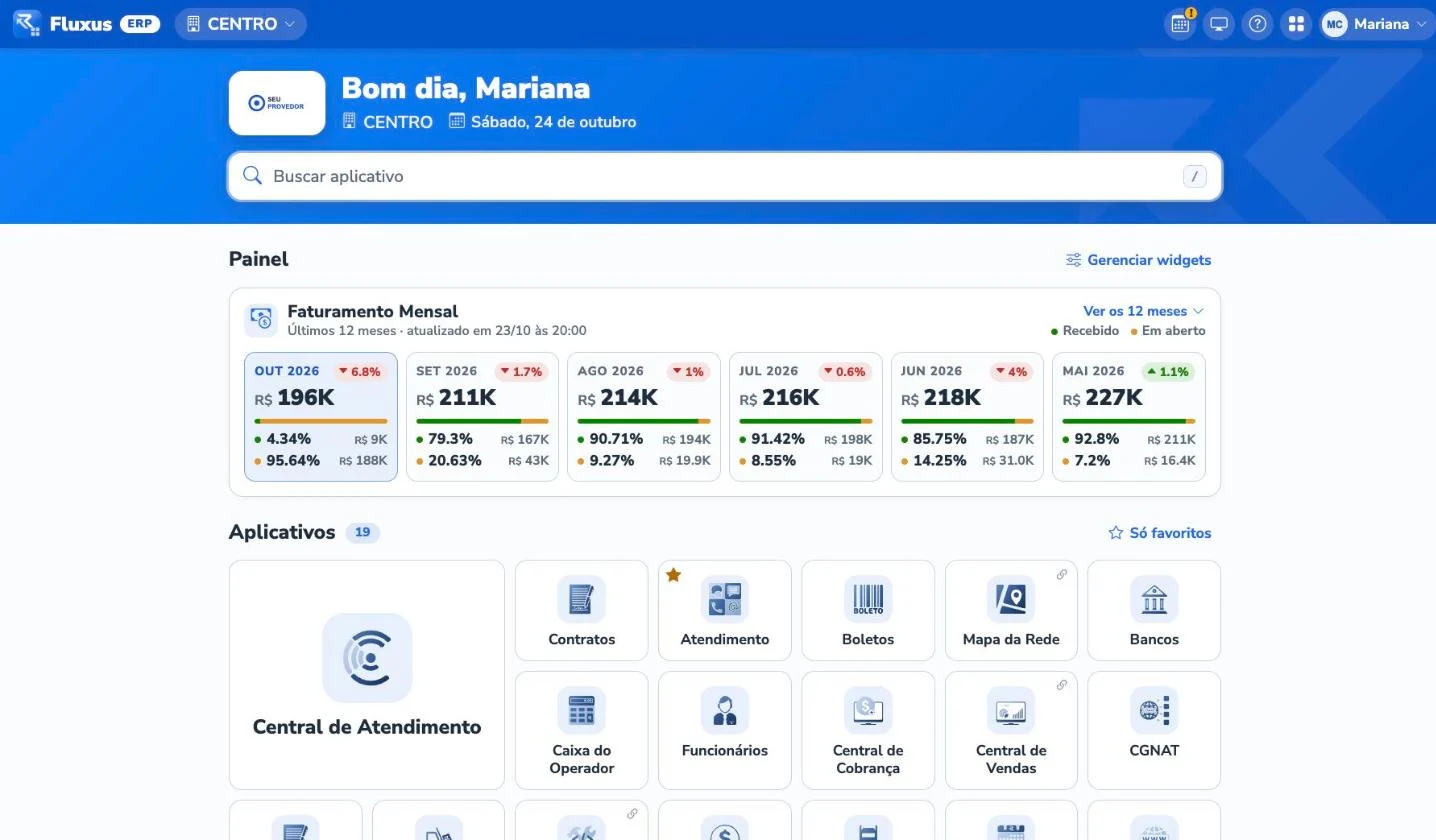Screen dimensions: 1436x840
Task: Select the MAI 2026 billing card
Action: (1129, 417)
